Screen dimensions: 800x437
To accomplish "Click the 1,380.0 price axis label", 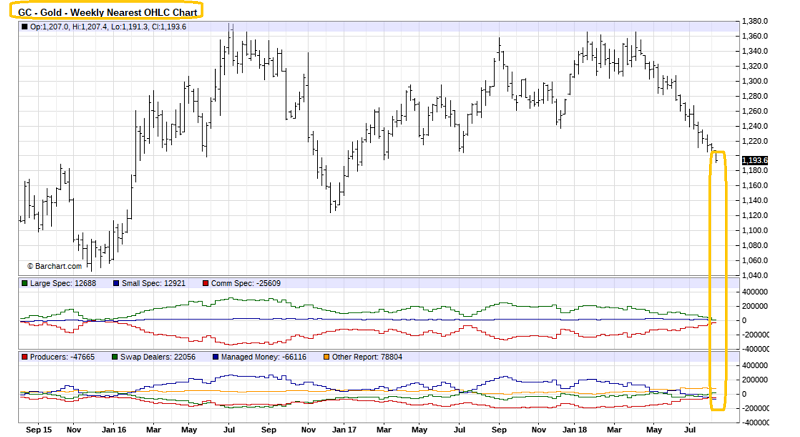I will [x=755, y=21].
